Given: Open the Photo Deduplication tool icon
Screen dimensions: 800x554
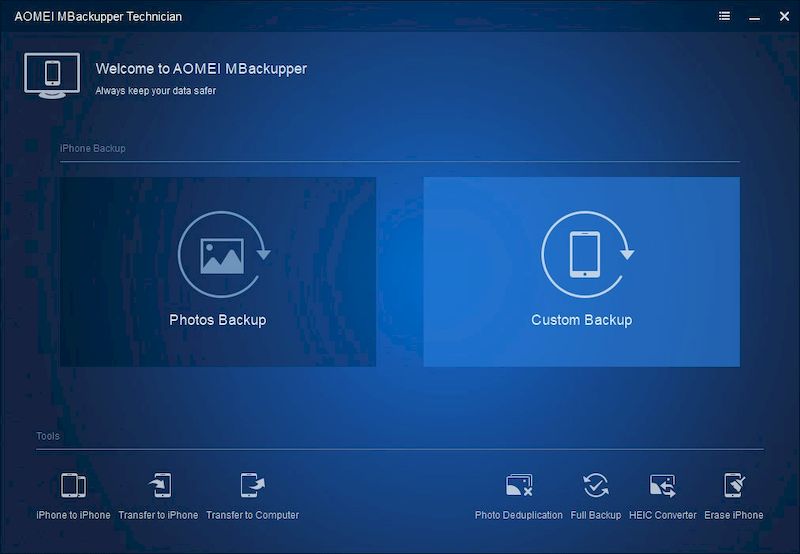Looking at the screenshot, I should point(519,485).
